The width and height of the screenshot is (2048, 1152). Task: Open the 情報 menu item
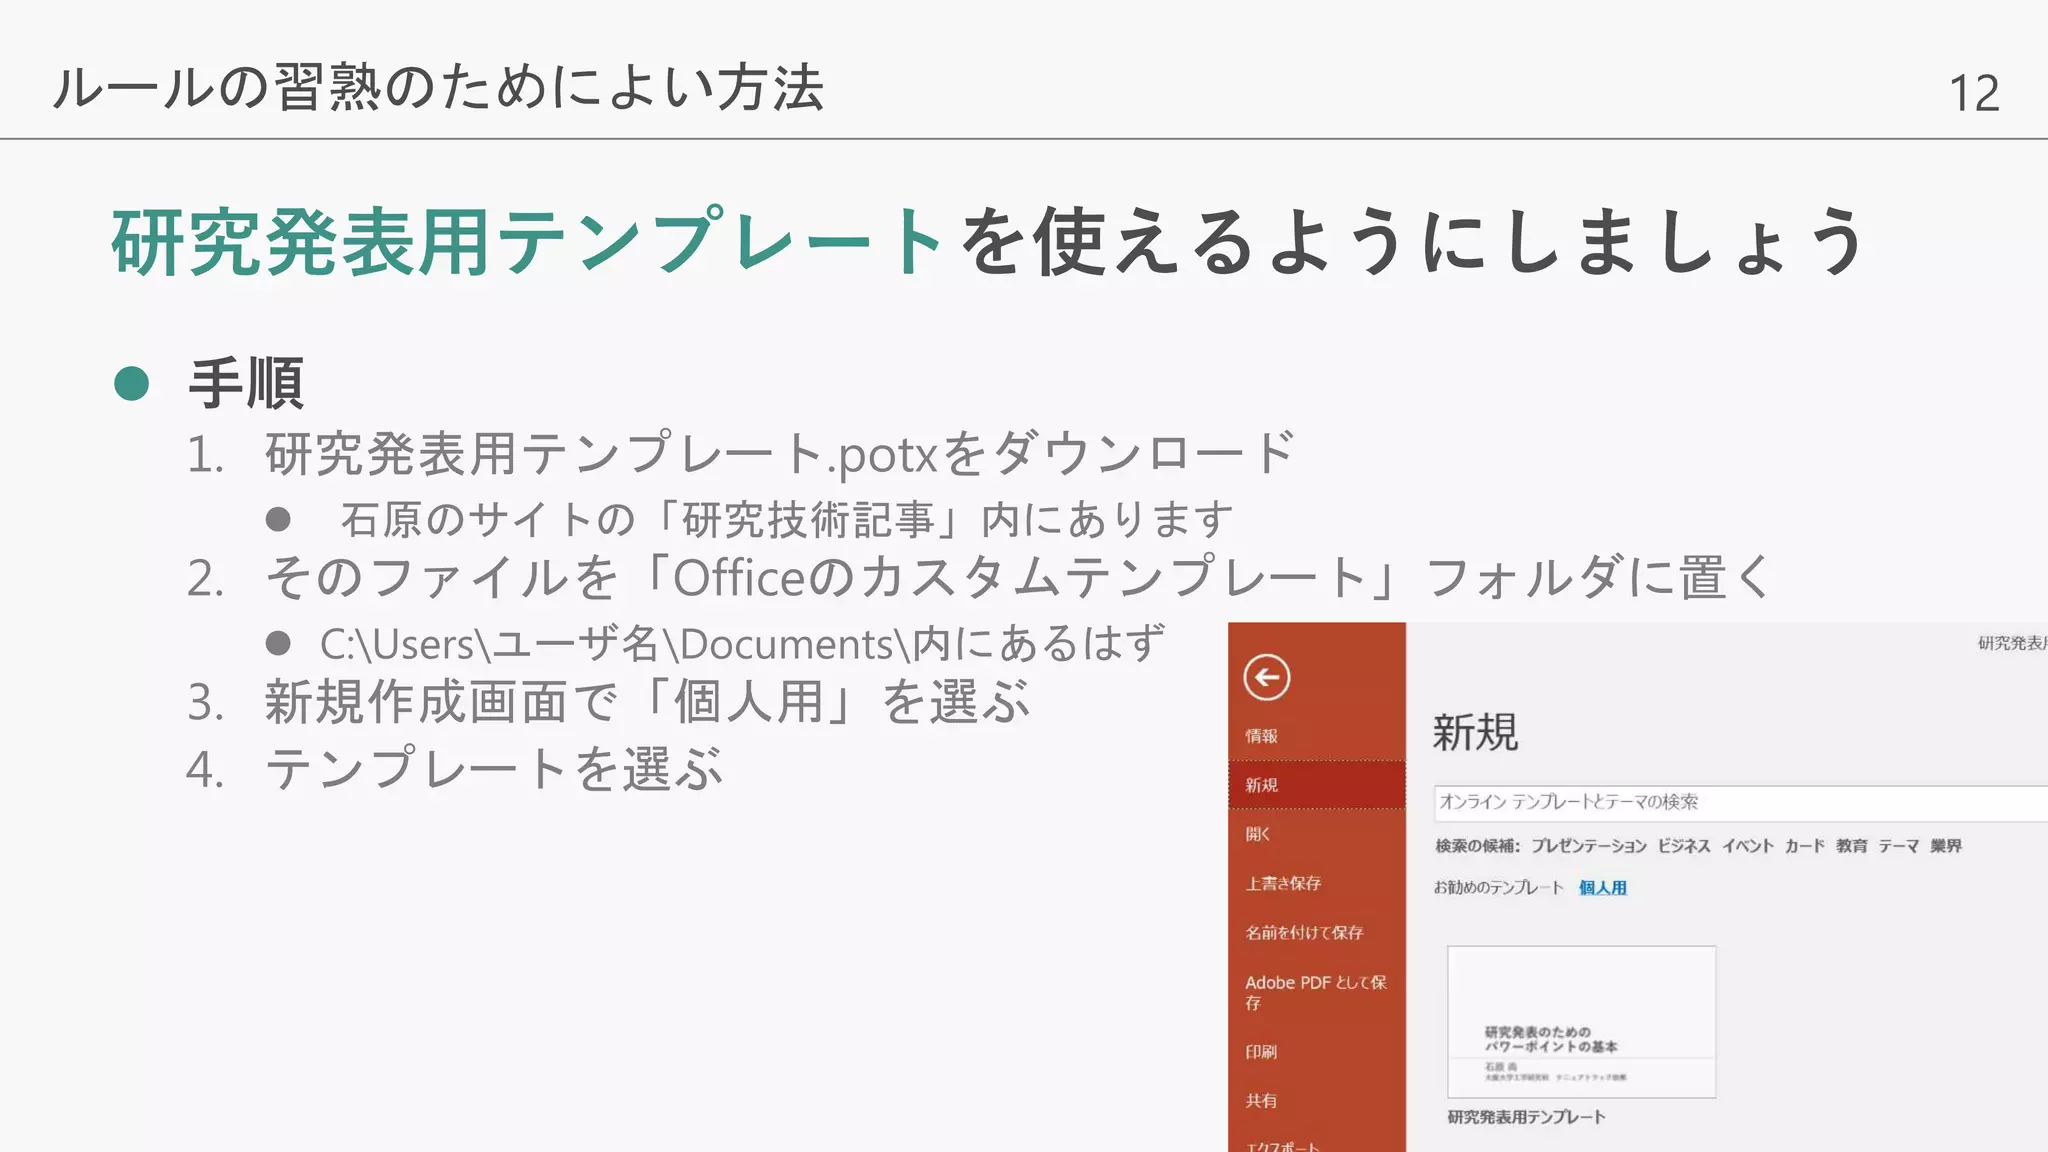point(1261,736)
